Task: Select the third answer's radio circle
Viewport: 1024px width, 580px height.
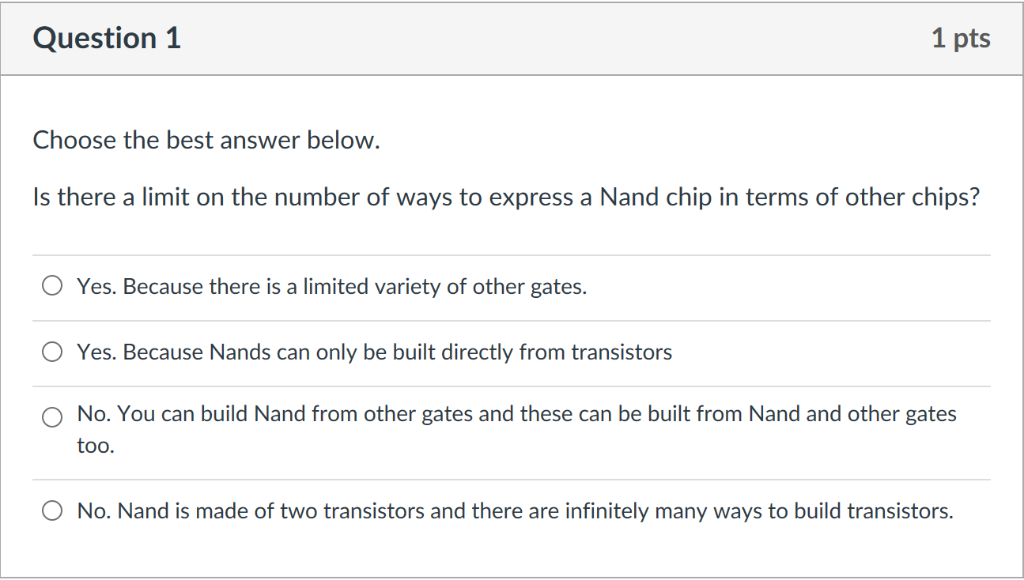Action: [51, 417]
